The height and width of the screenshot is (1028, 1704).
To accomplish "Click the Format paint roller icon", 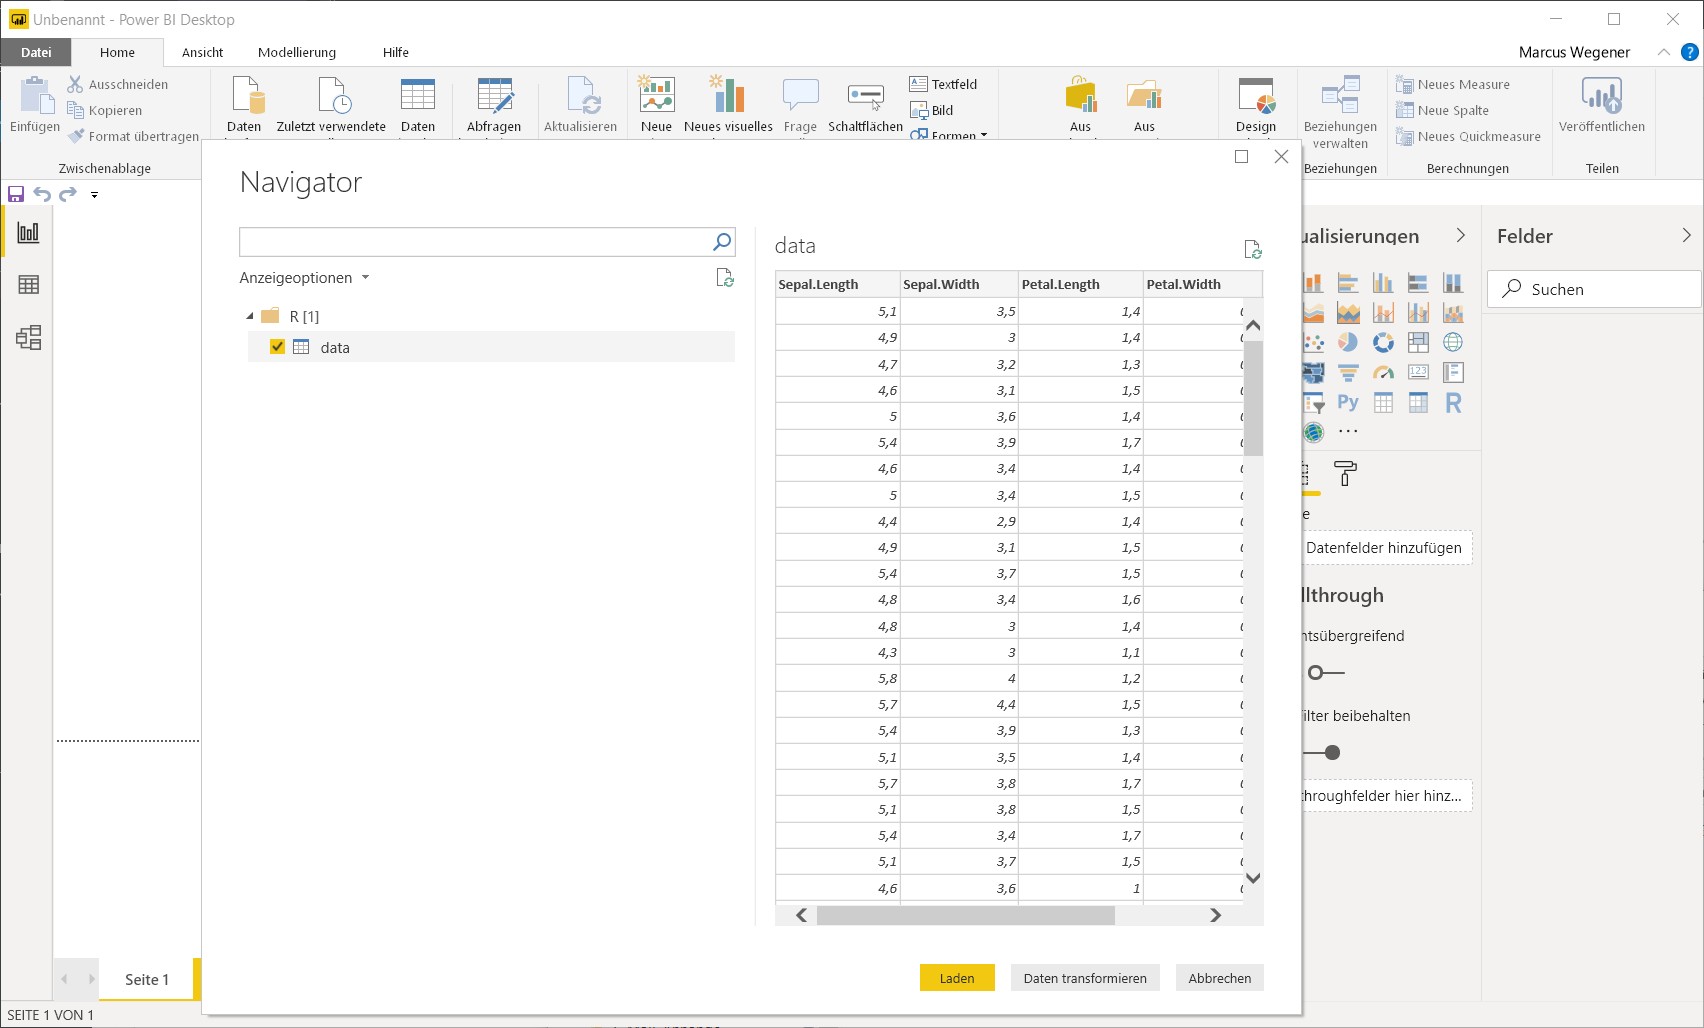I will pos(1346,473).
